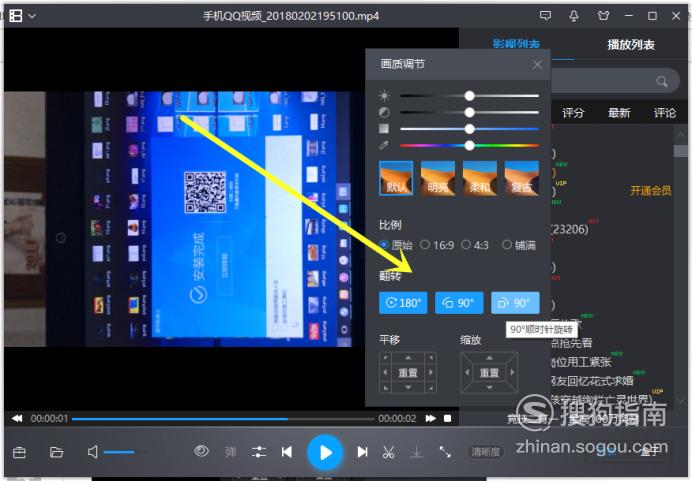Click the blue play button
The width and height of the screenshot is (692, 481).
pyautogui.click(x=325, y=453)
